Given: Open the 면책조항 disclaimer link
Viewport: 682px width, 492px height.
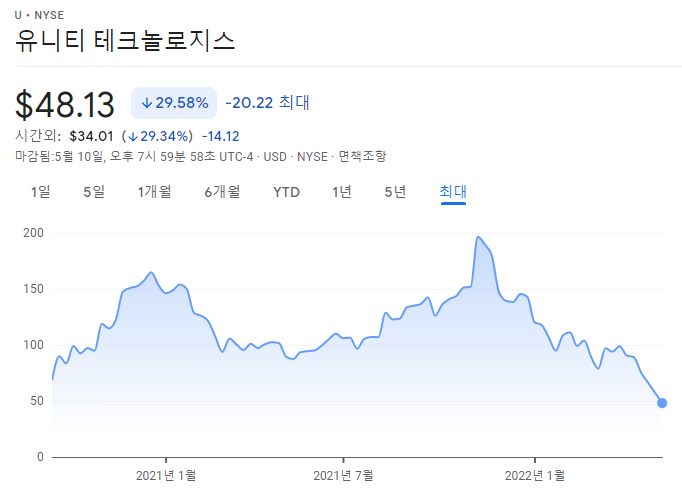Looking at the screenshot, I should tap(362, 157).
